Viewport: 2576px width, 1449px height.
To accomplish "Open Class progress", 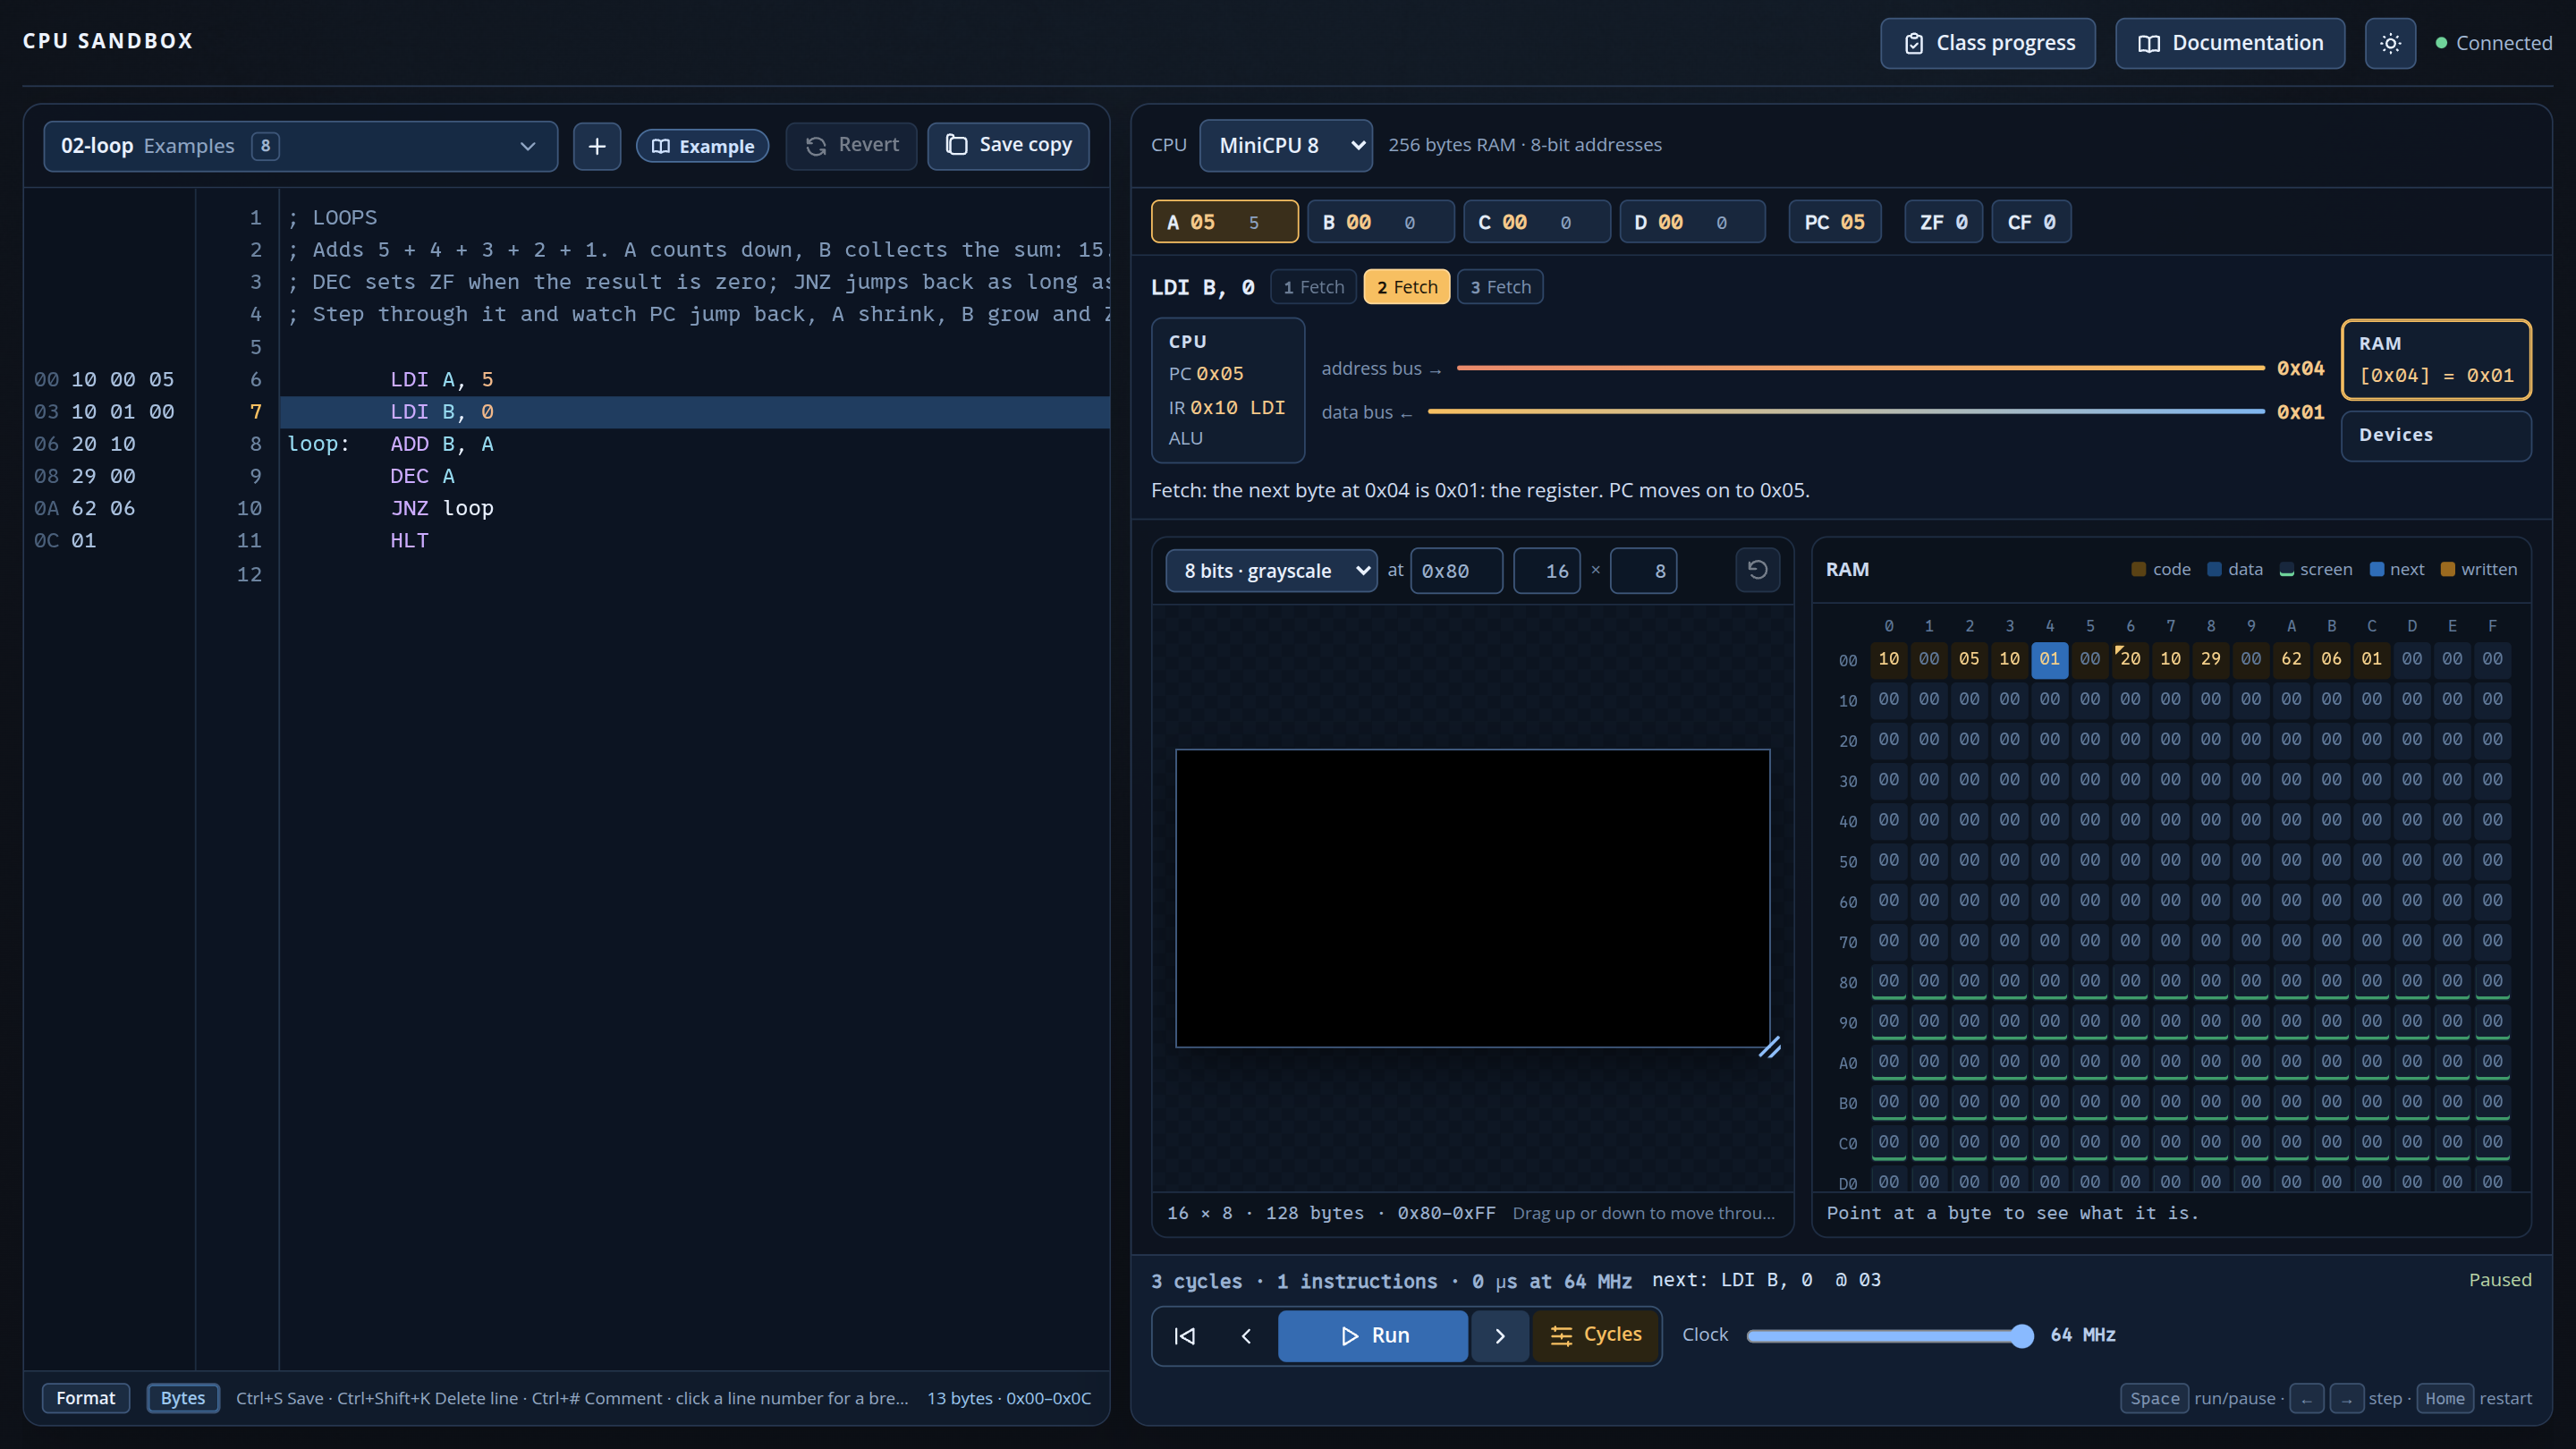I will point(1988,43).
